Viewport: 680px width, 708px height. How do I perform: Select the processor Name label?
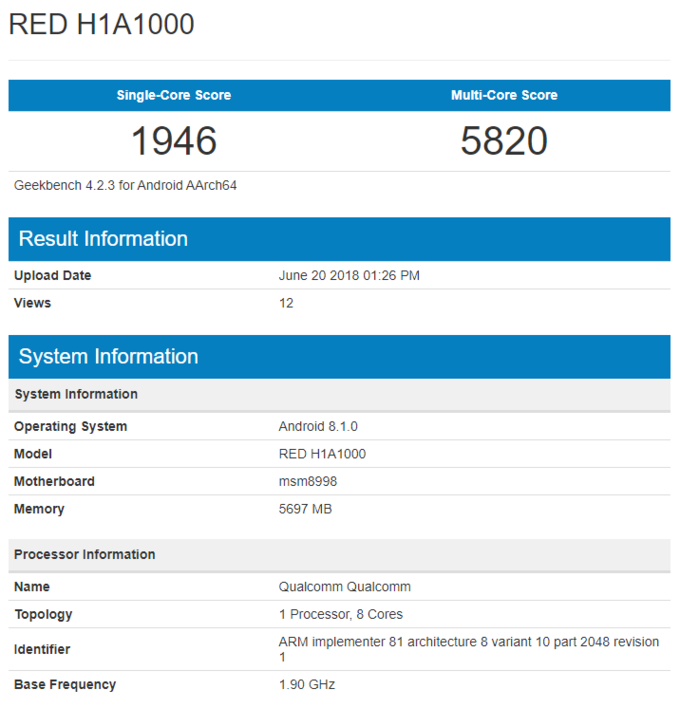coord(32,587)
